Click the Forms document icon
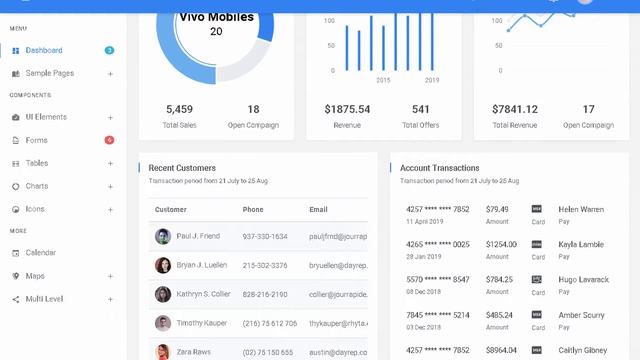The width and height of the screenshot is (640, 360). point(16,140)
